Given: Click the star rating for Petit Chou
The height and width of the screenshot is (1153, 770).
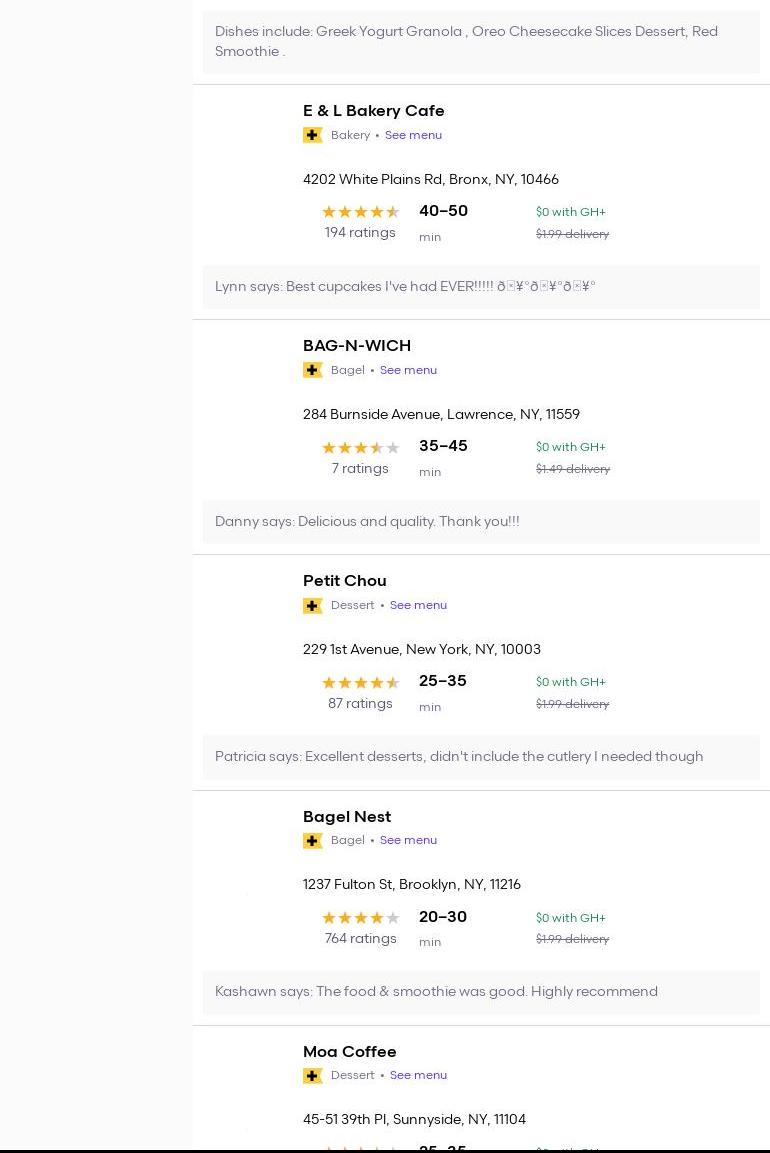Looking at the screenshot, I should 360,683.
